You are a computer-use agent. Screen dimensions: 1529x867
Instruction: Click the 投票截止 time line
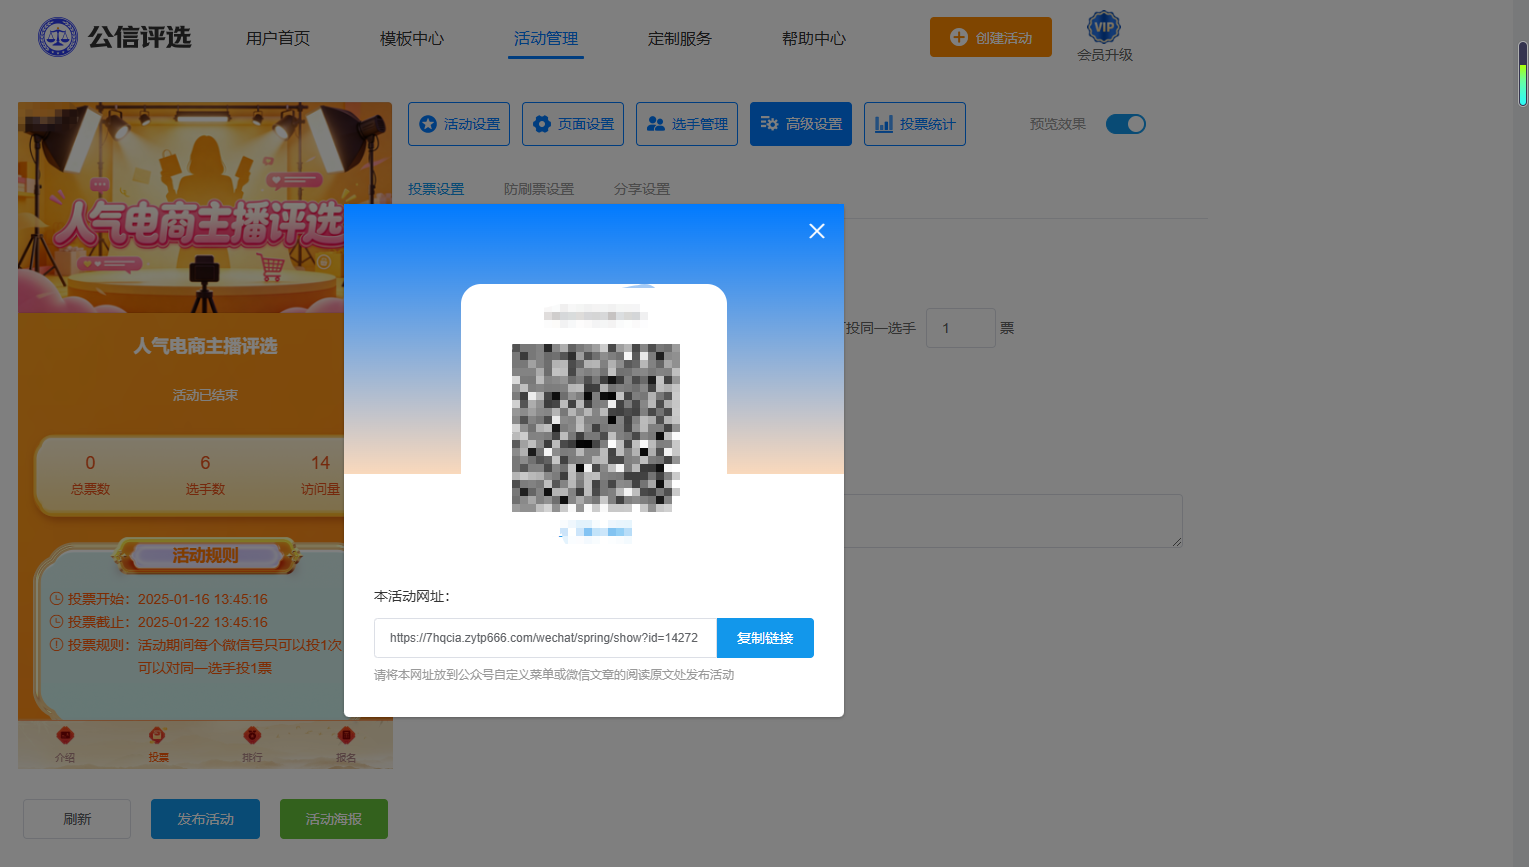159,622
